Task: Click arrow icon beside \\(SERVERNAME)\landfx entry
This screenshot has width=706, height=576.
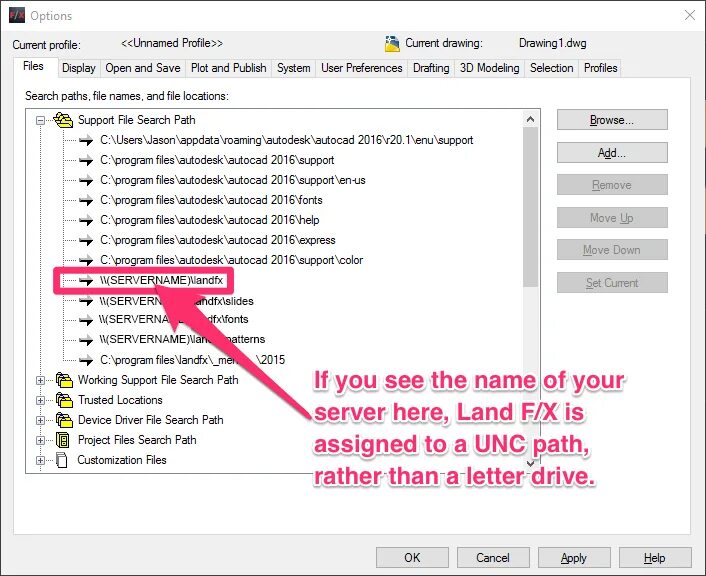Action: coord(86,281)
